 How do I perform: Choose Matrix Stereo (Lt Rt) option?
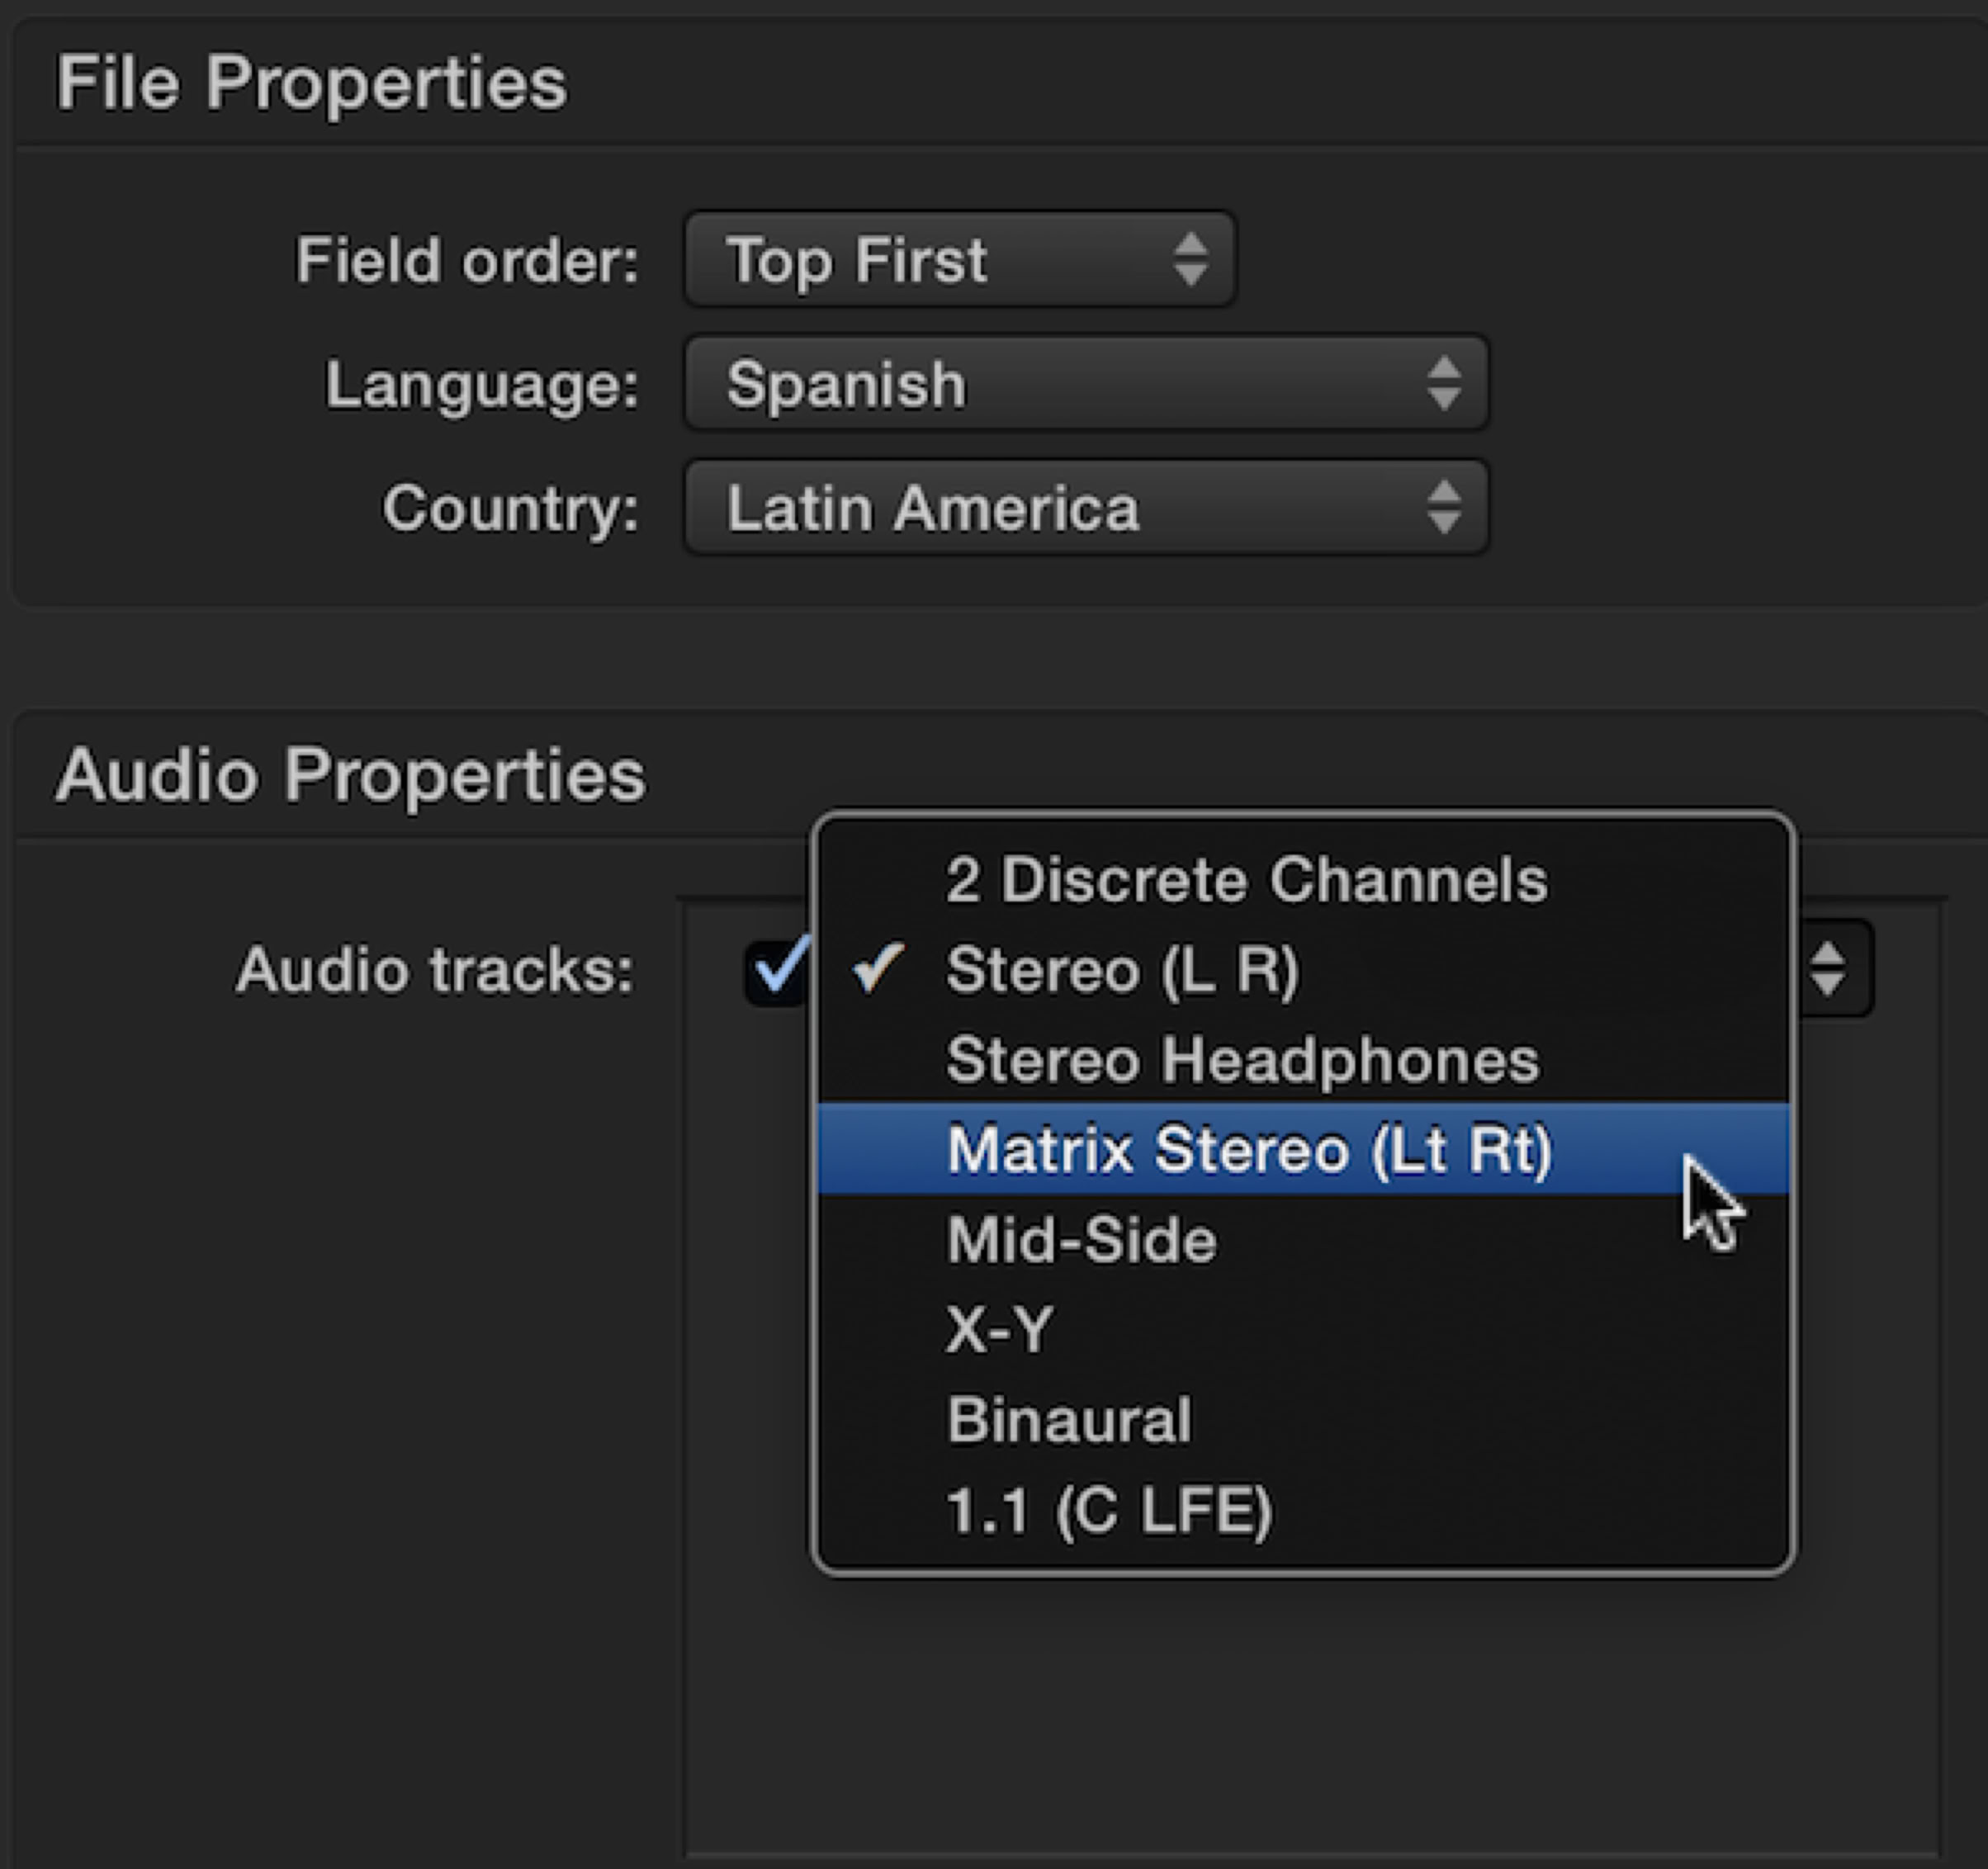point(1248,1150)
